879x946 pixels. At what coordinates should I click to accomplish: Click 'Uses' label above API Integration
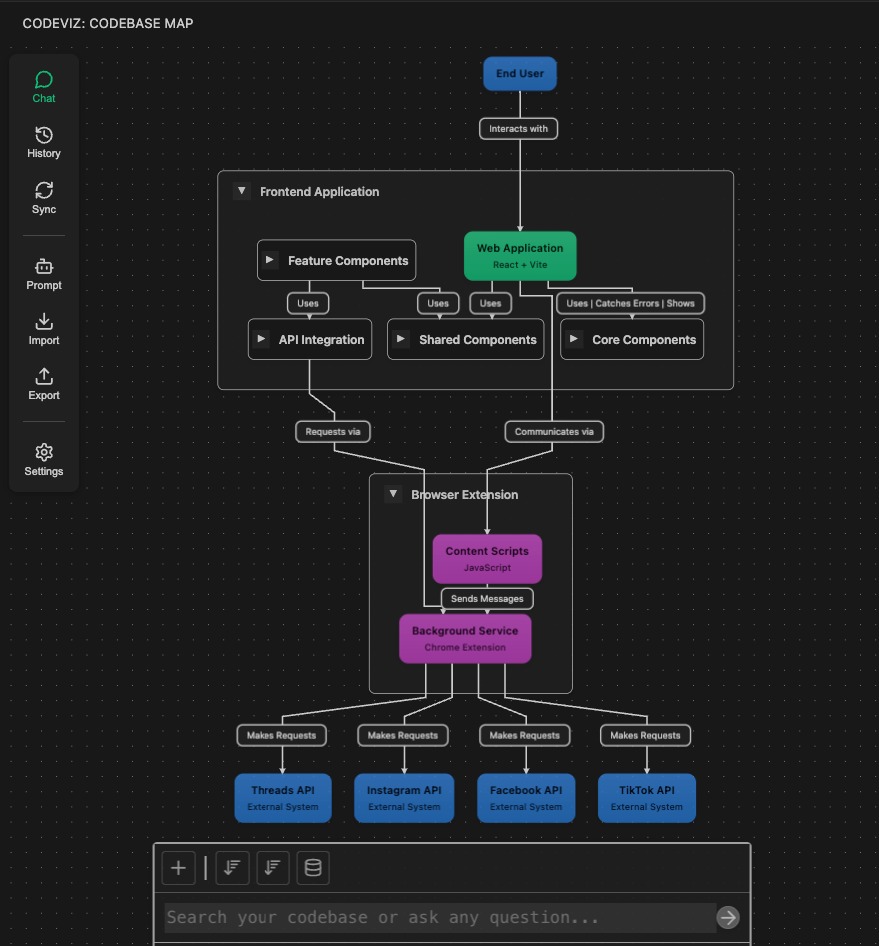308,303
